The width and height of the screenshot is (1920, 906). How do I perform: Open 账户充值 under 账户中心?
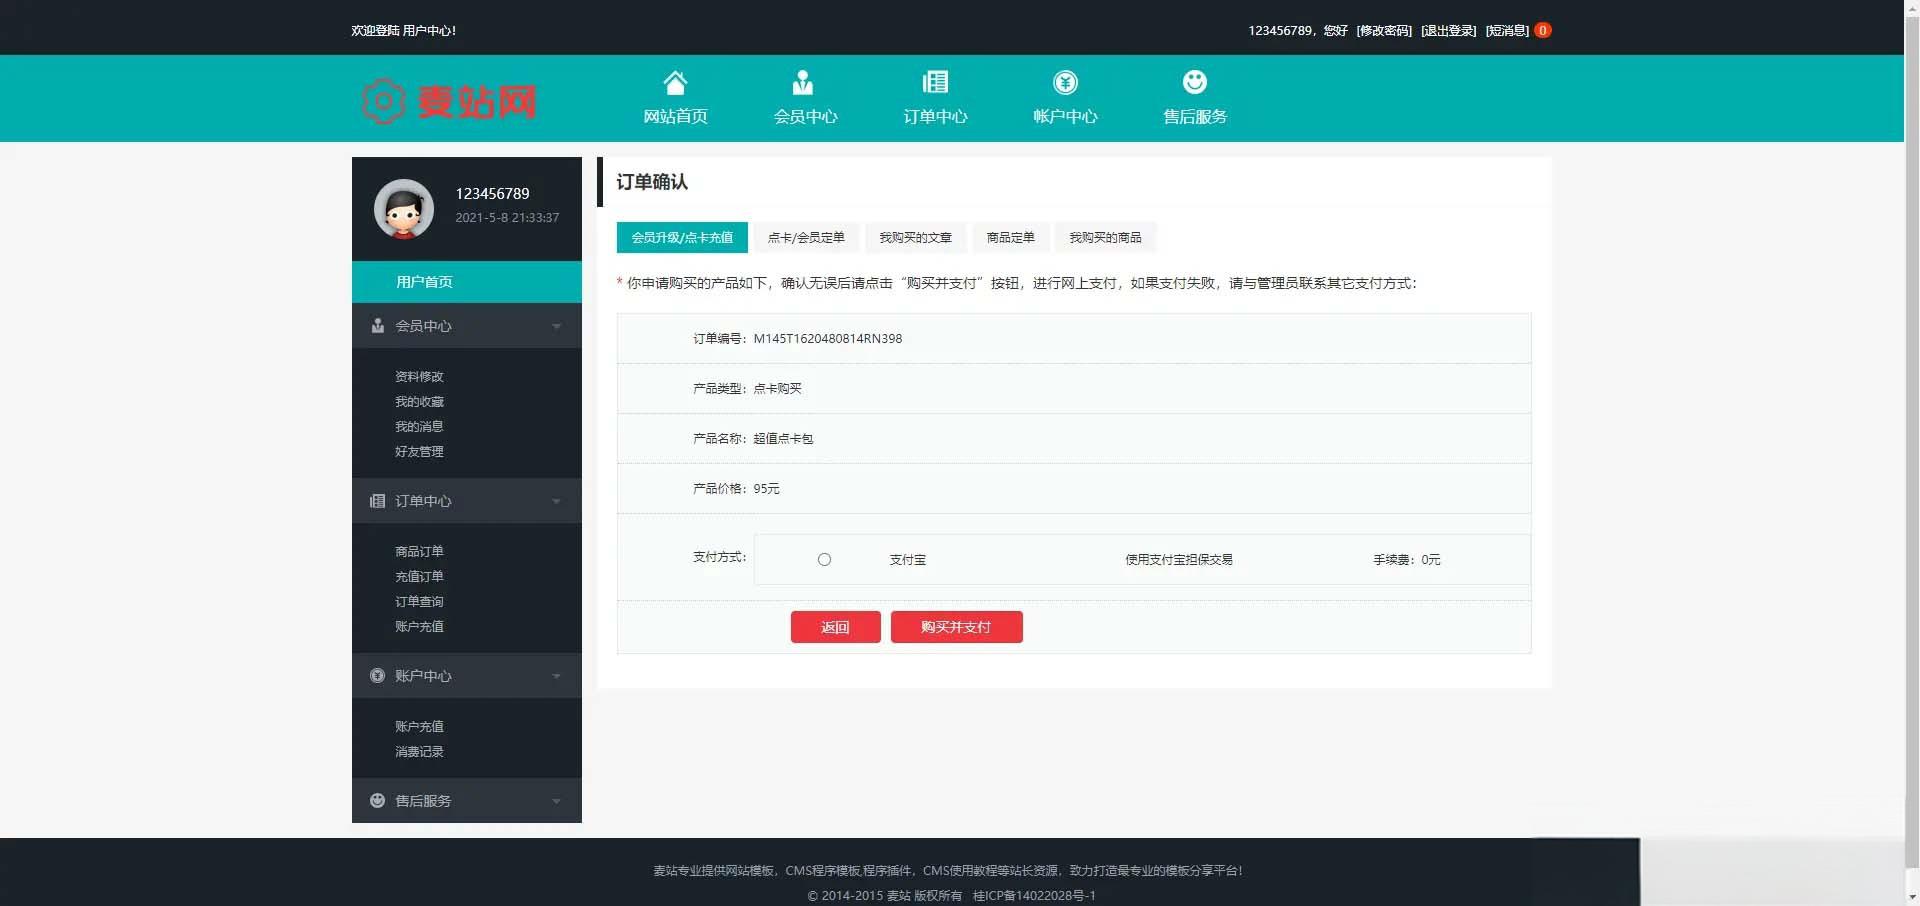[x=419, y=727]
